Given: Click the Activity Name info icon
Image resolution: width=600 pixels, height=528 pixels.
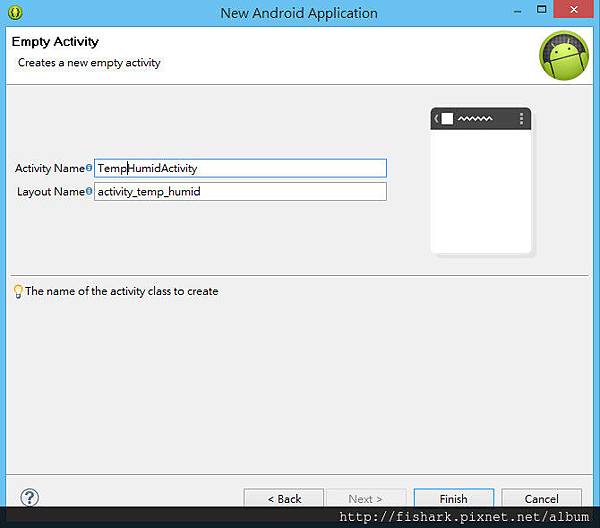Looking at the screenshot, I should coord(89,168).
